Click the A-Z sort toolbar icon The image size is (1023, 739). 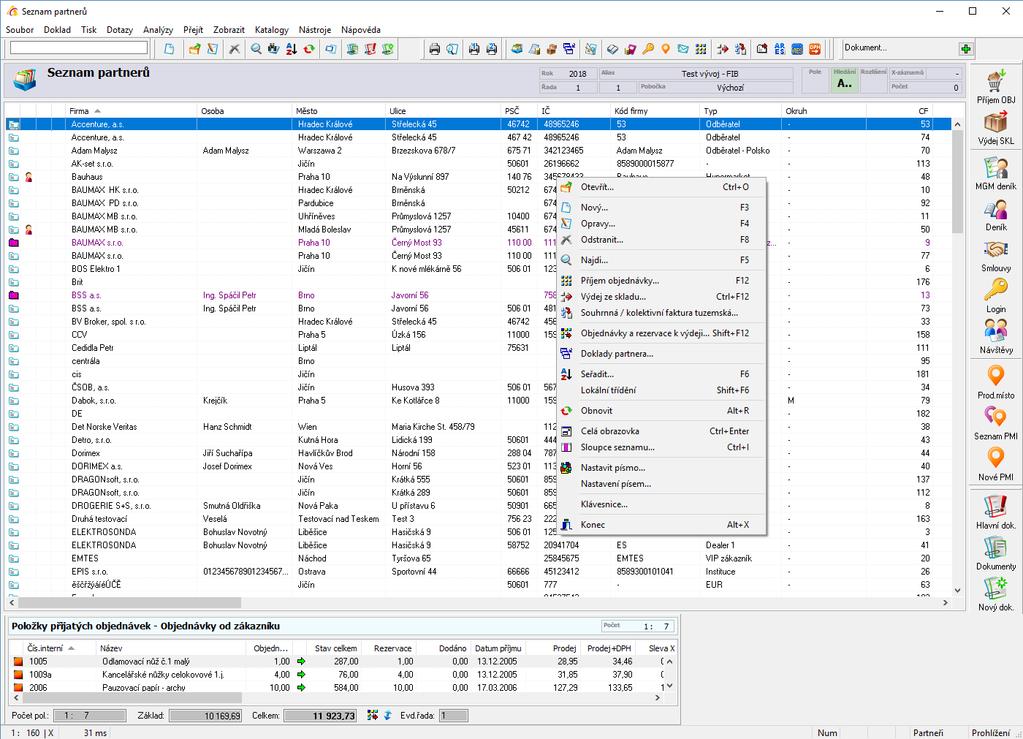point(291,49)
